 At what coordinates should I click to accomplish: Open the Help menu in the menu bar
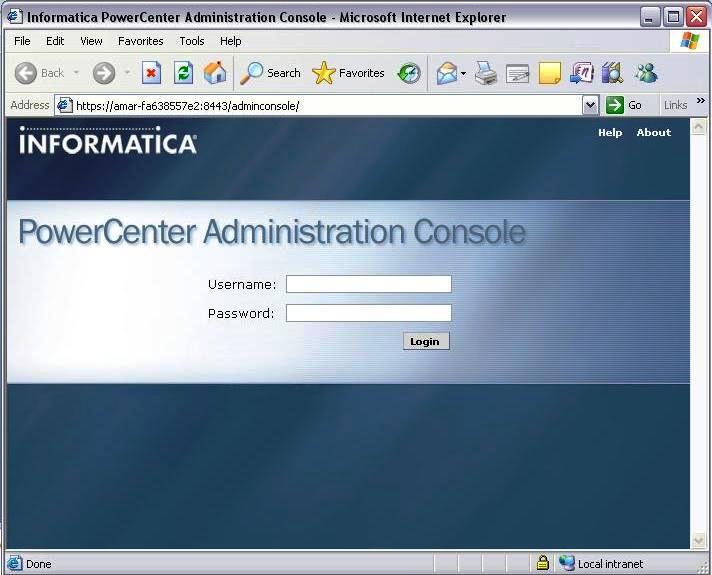click(231, 41)
